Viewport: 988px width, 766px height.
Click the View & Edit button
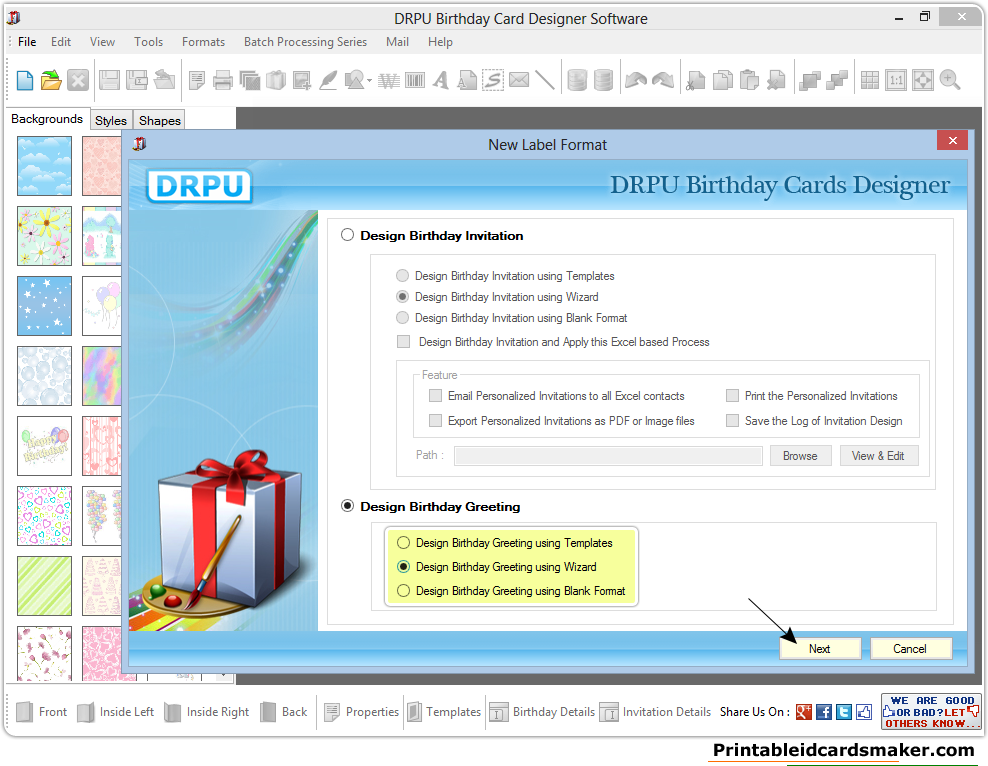878,455
